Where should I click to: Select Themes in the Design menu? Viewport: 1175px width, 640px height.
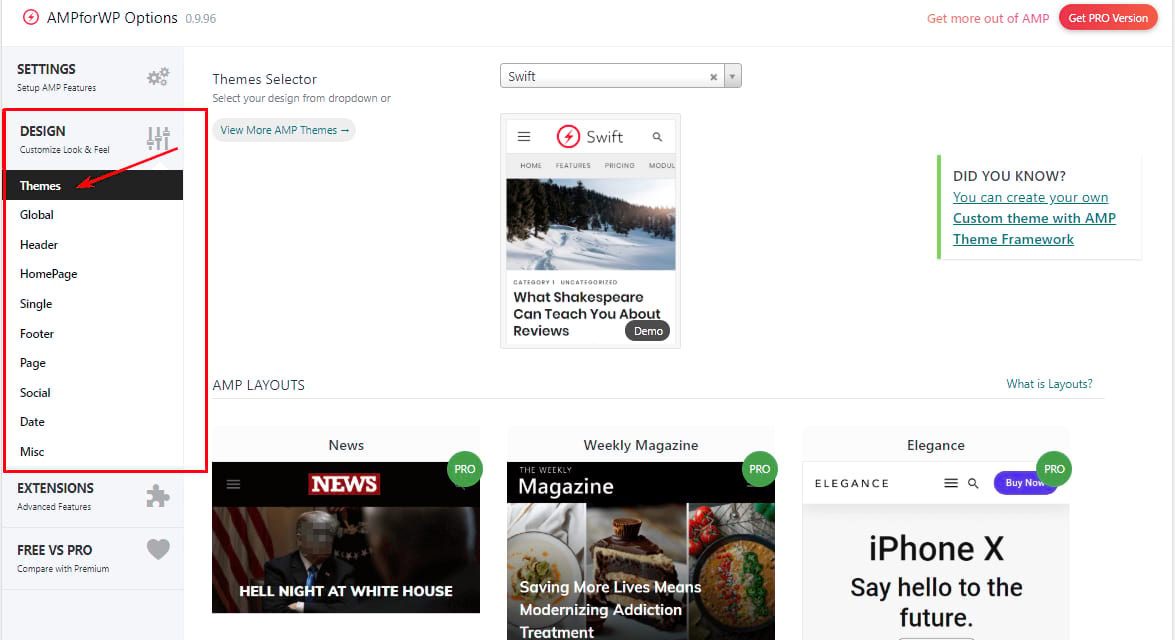(x=94, y=185)
